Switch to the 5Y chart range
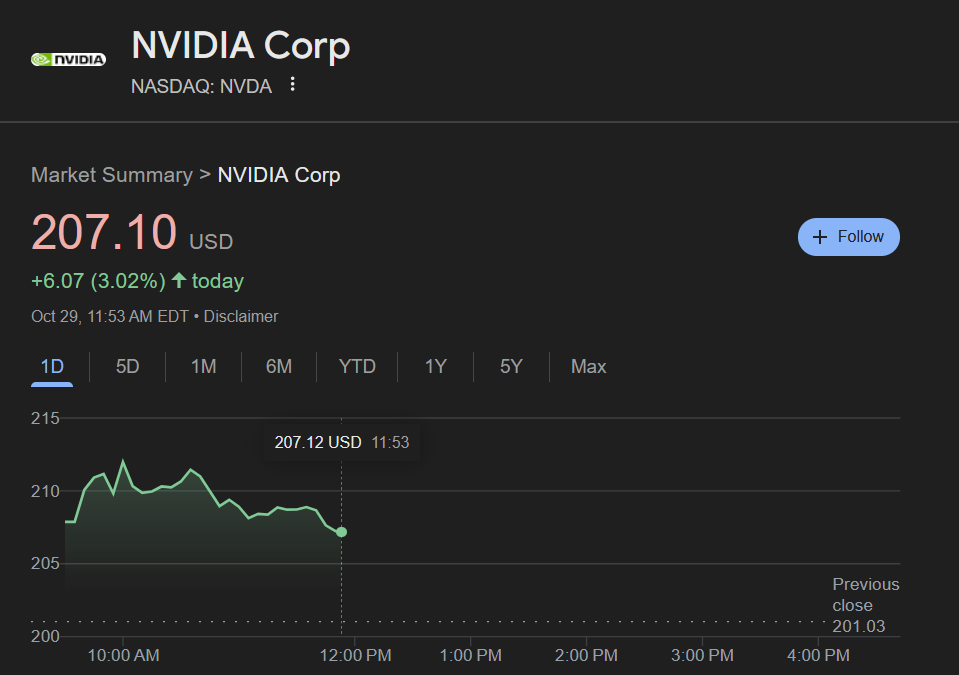This screenshot has height=675, width=959. (x=511, y=367)
